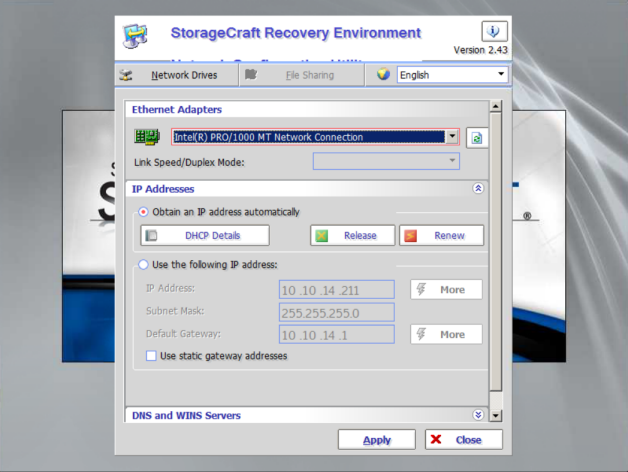
Task: Click the StorageCraft Recovery Environment logo icon
Action: coord(135,36)
